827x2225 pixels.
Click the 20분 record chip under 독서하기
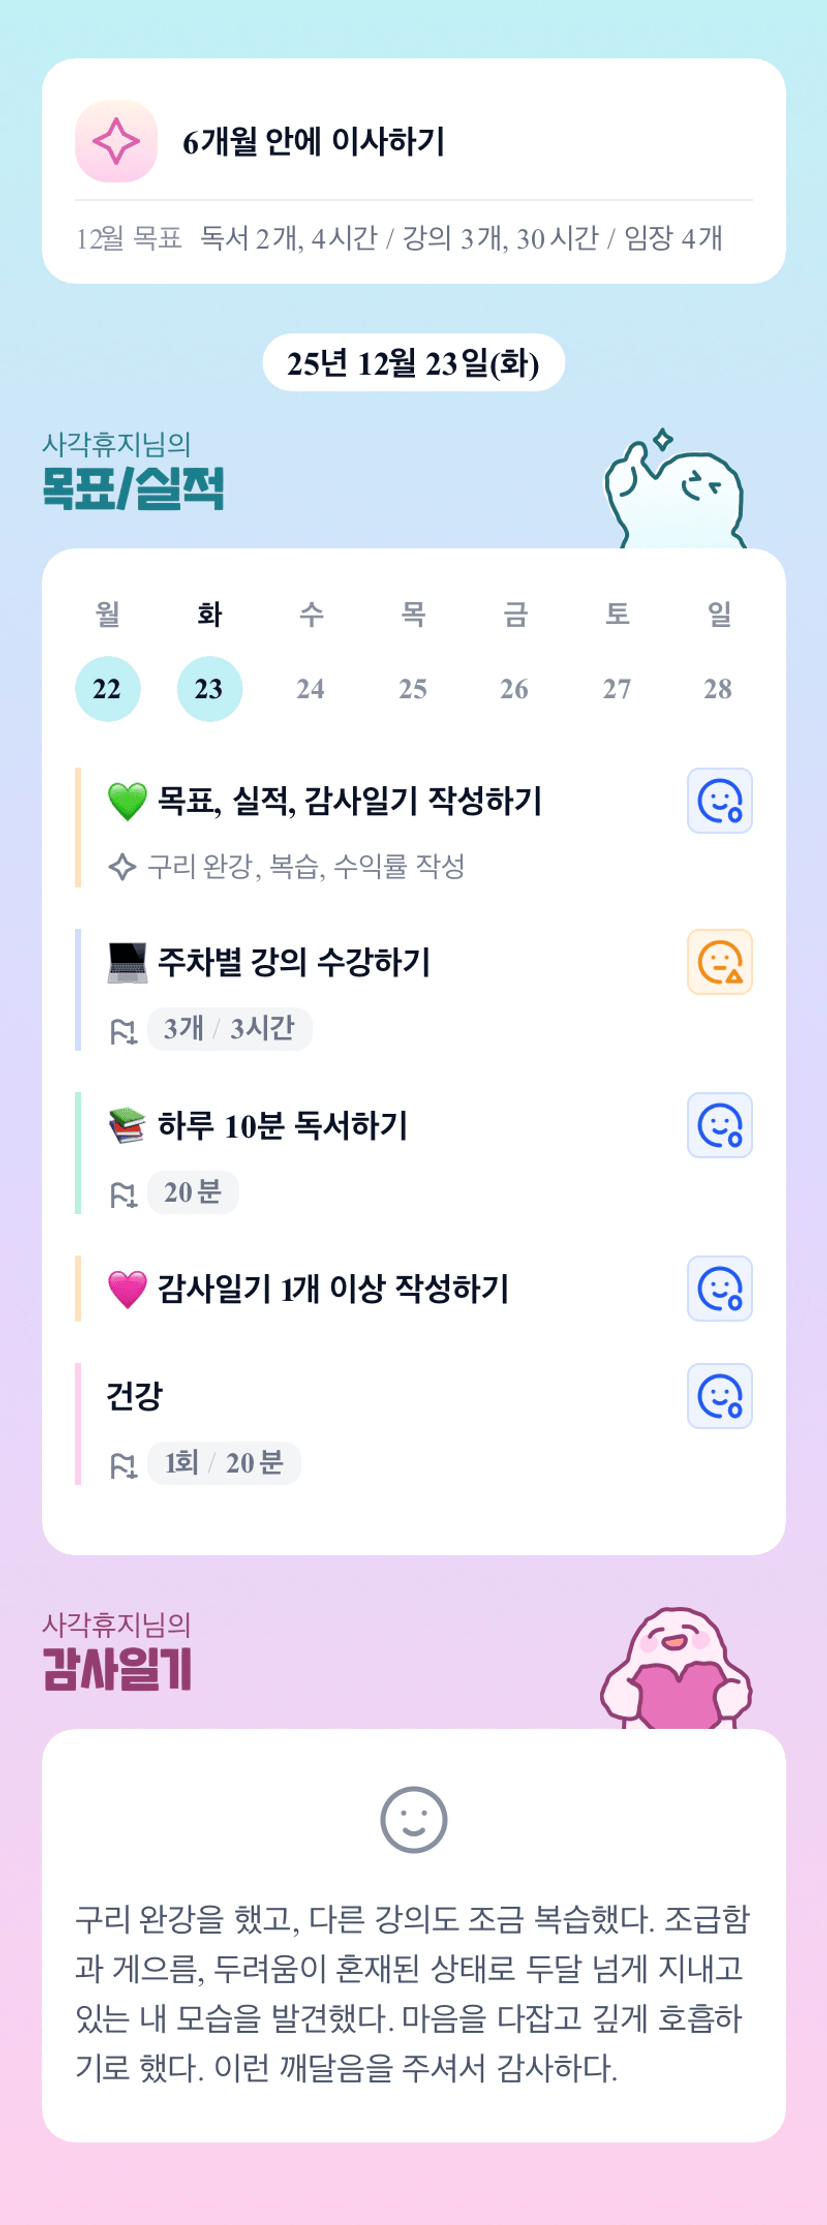[192, 1192]
